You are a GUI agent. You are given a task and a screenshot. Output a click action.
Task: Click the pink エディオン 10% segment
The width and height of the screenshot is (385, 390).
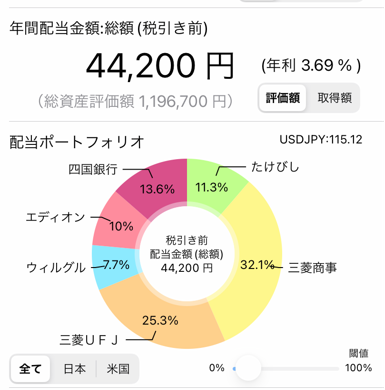pos(117,225)
